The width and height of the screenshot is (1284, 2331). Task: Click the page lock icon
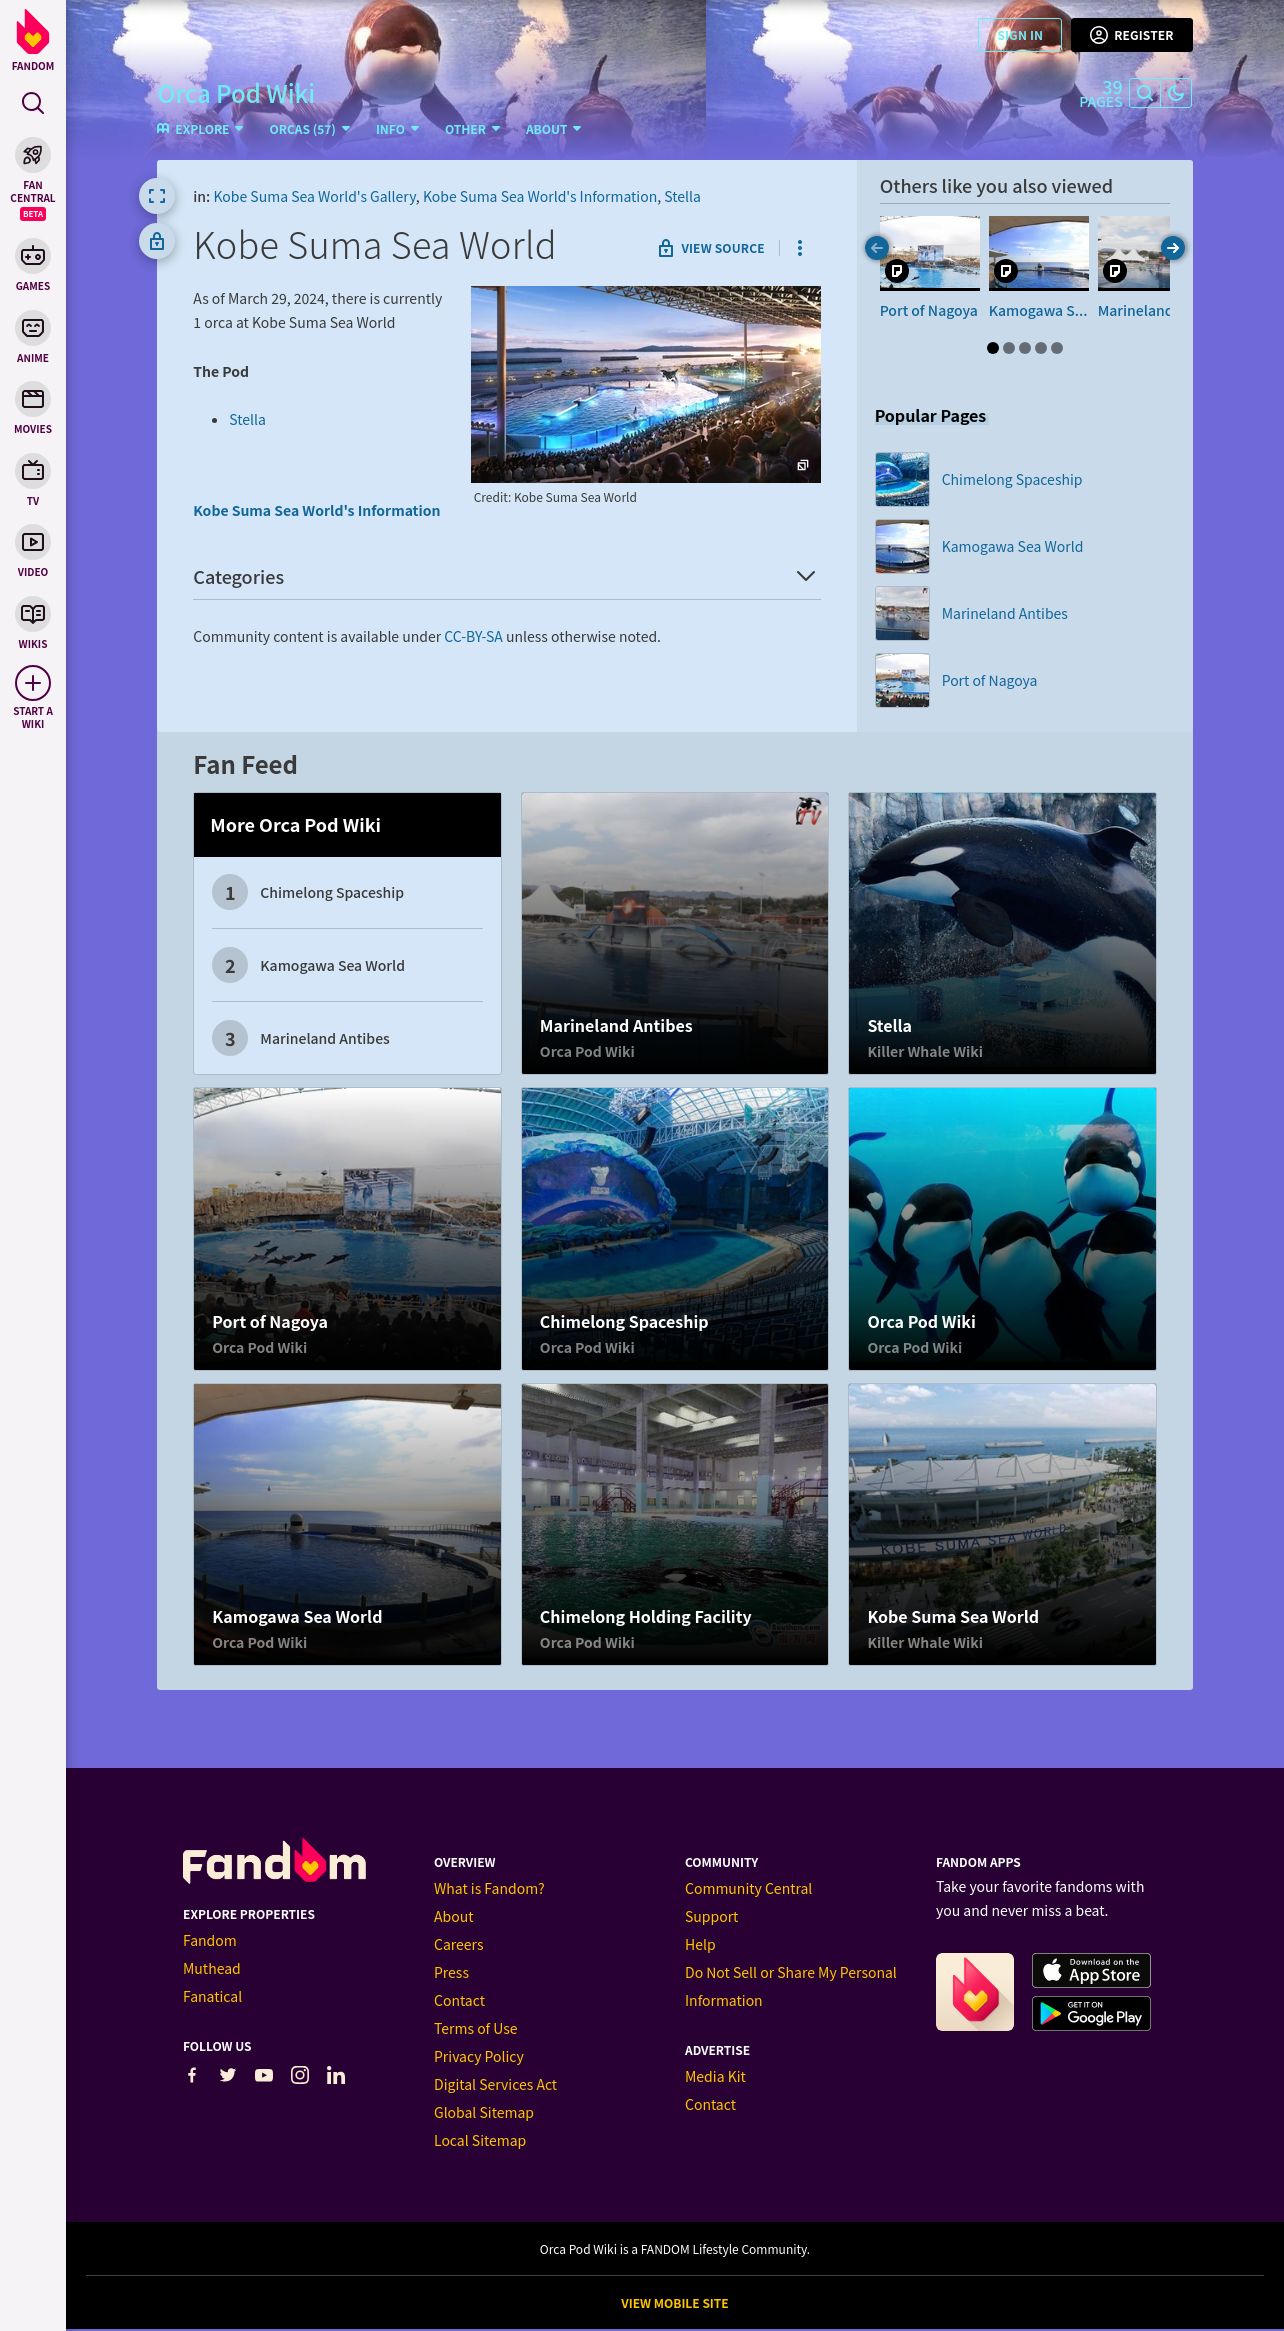(x=157, y=241)
